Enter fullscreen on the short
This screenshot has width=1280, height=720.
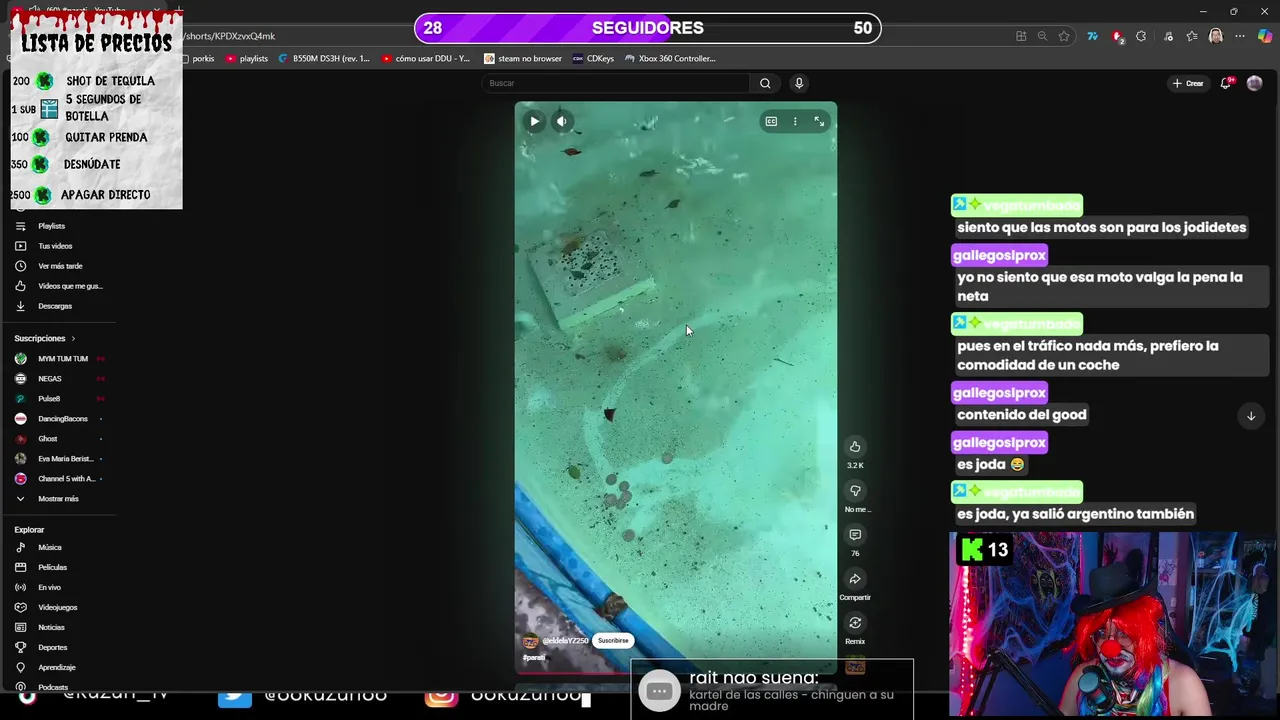click(x=819, y=121)
